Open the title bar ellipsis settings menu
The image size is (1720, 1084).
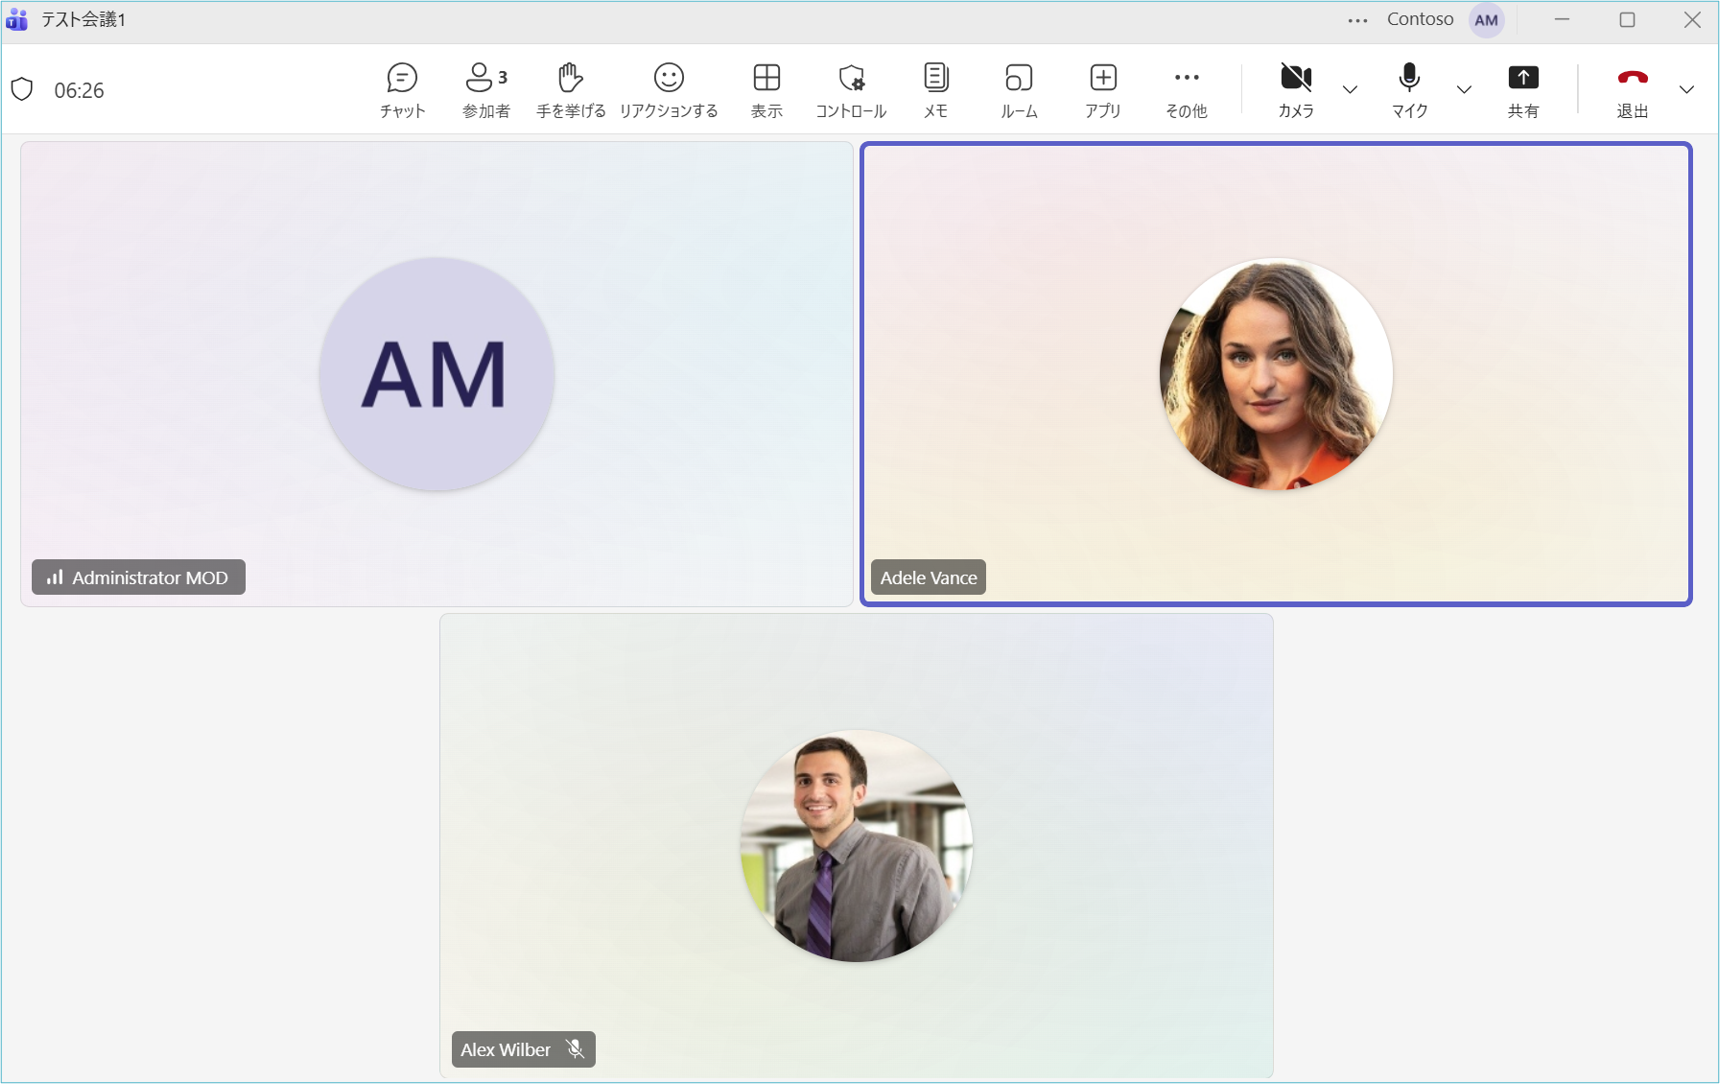pos(1357,20)
